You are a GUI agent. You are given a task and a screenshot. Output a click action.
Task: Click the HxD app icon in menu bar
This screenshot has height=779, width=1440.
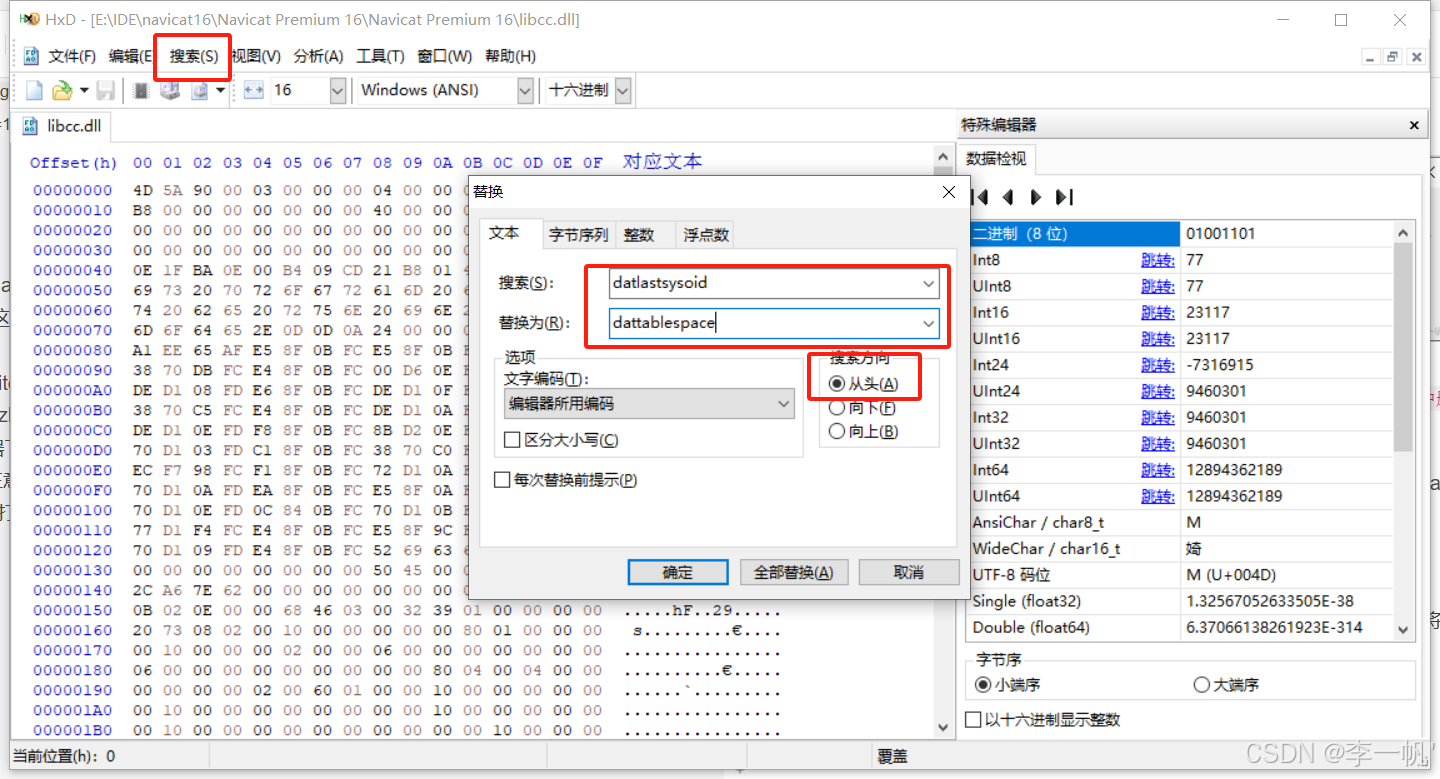31,56
